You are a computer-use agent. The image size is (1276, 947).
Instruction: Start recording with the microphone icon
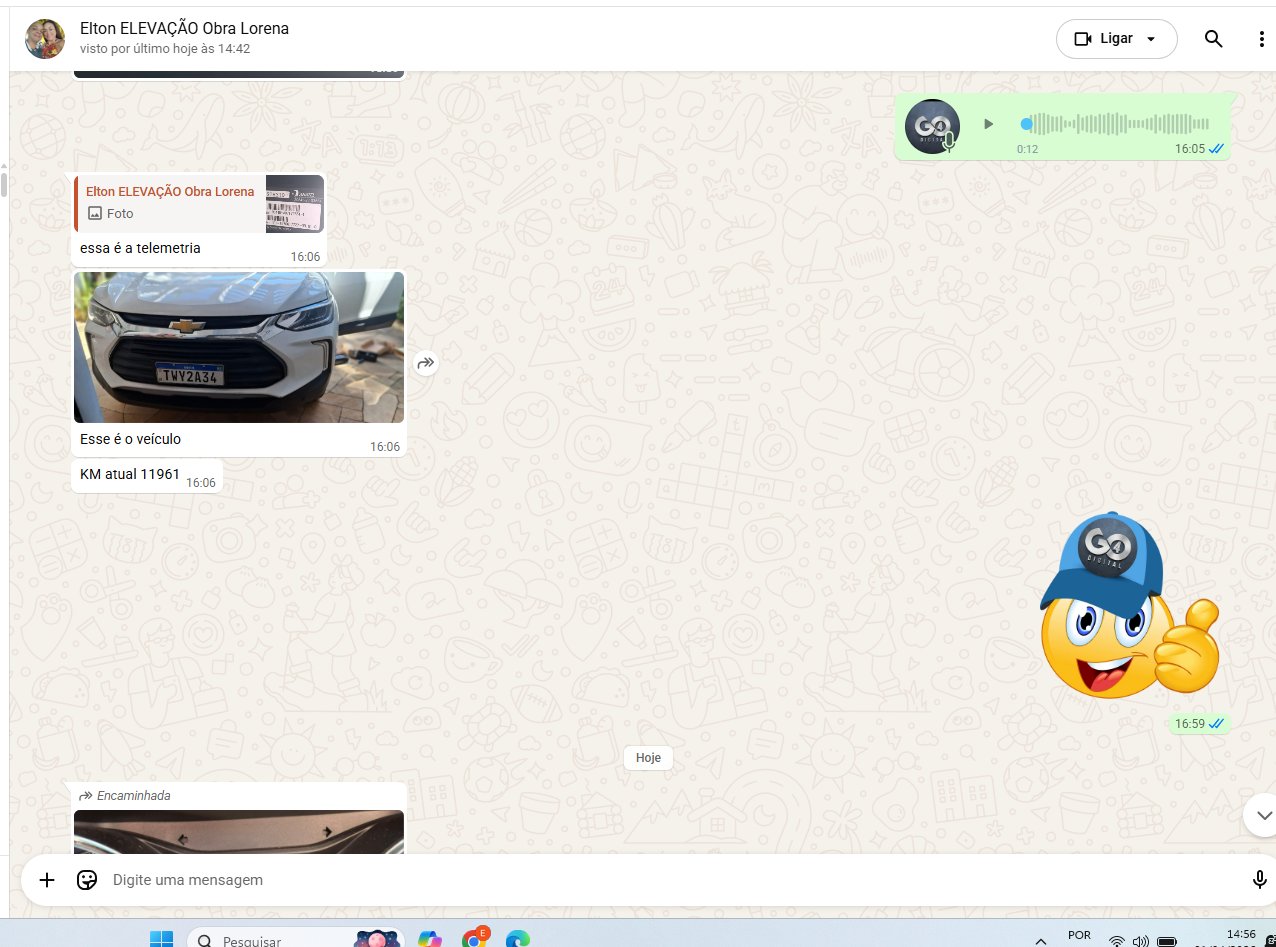pos(1259,880)
